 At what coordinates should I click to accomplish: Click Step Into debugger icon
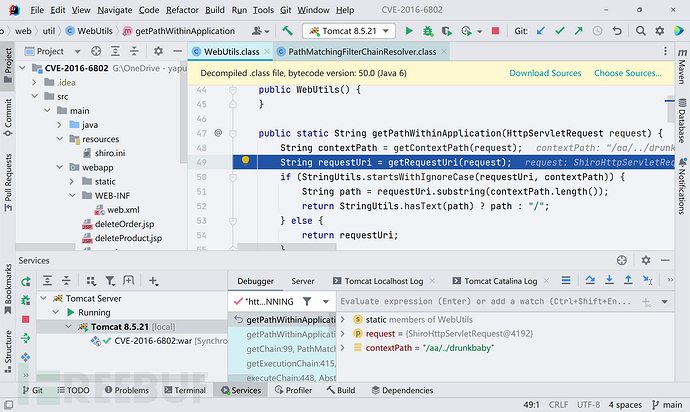tap(609, 280)
